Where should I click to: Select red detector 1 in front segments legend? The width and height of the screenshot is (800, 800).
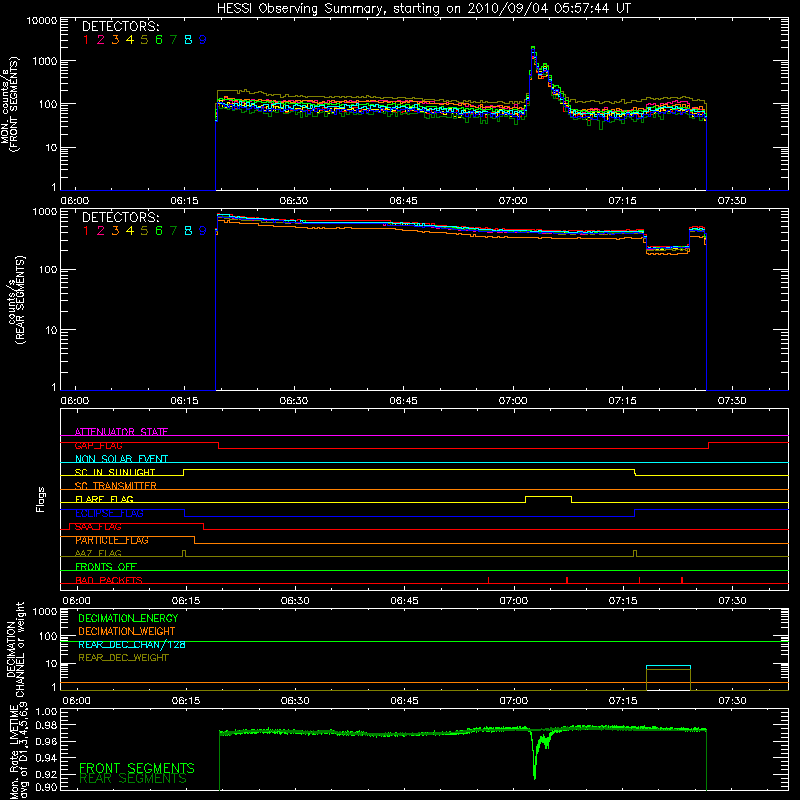click(86, 40)
